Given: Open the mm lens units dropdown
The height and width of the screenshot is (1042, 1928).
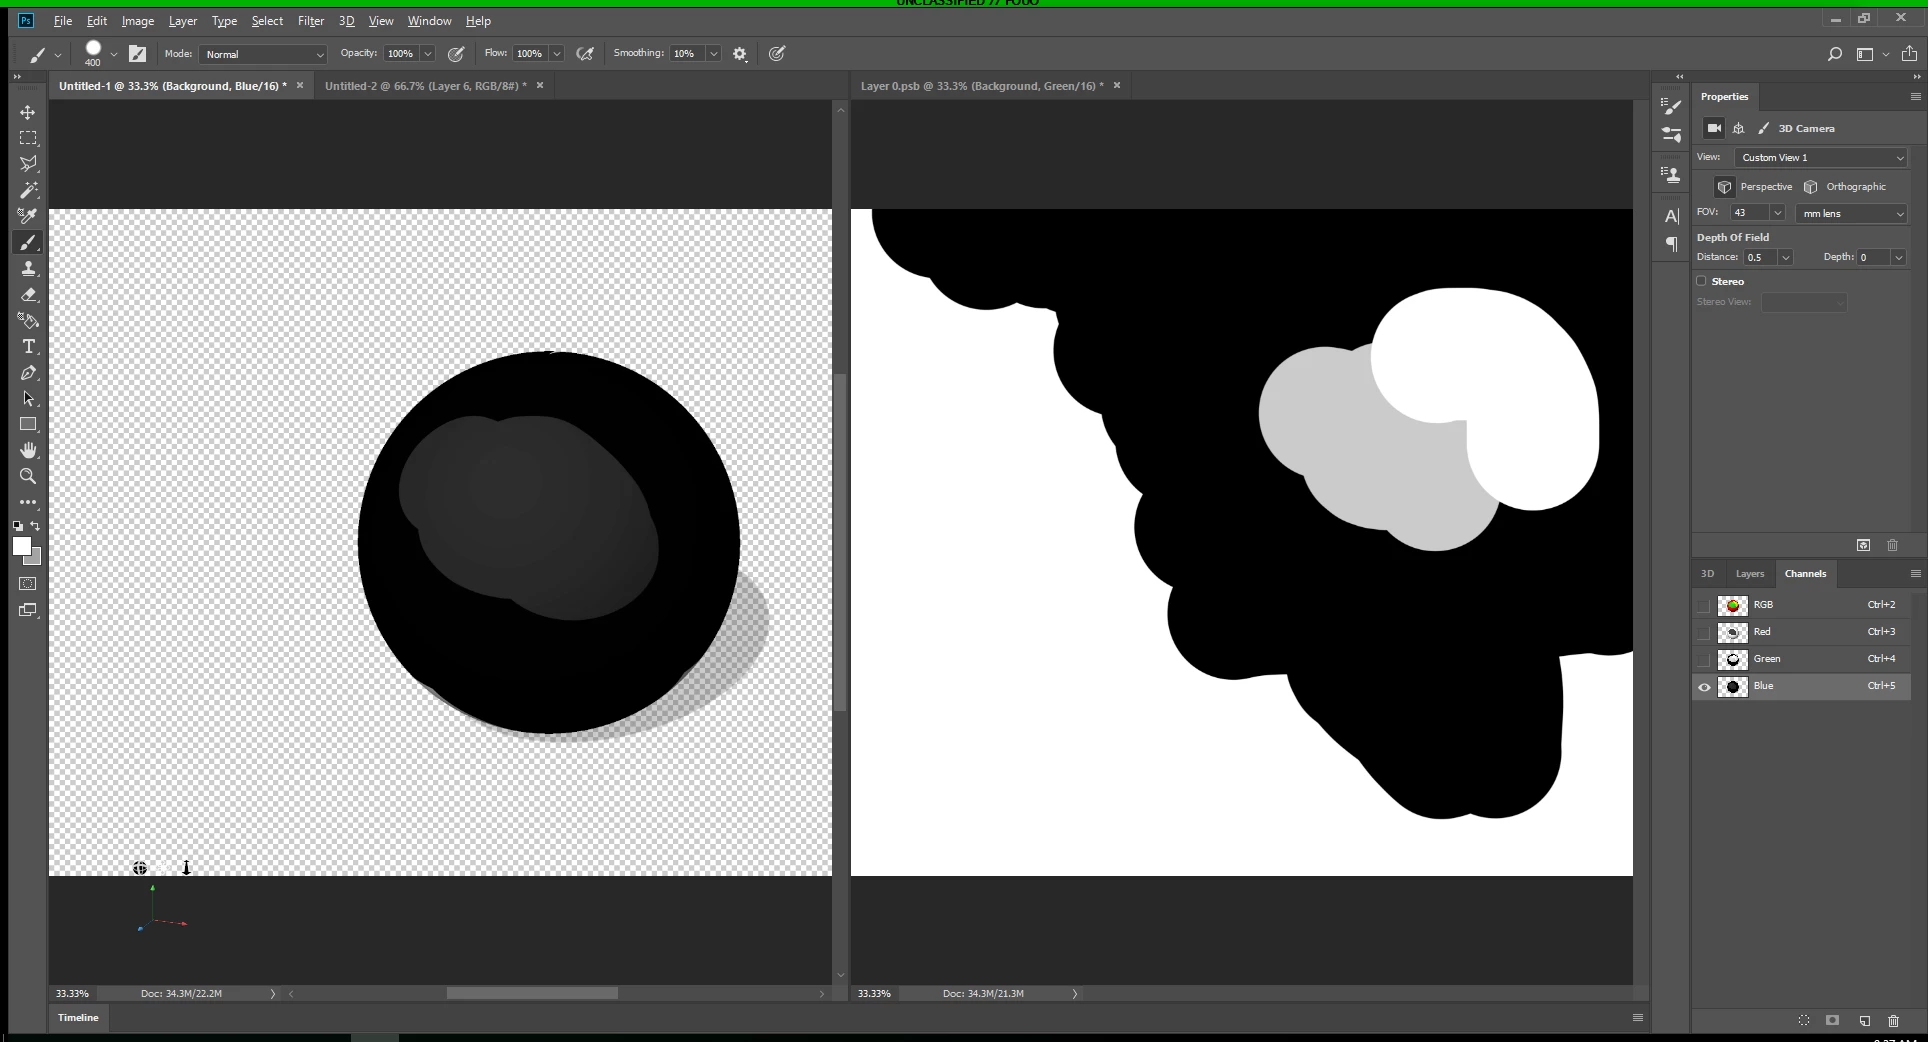Looking at the screenshot, I should tap(1852, 214).
